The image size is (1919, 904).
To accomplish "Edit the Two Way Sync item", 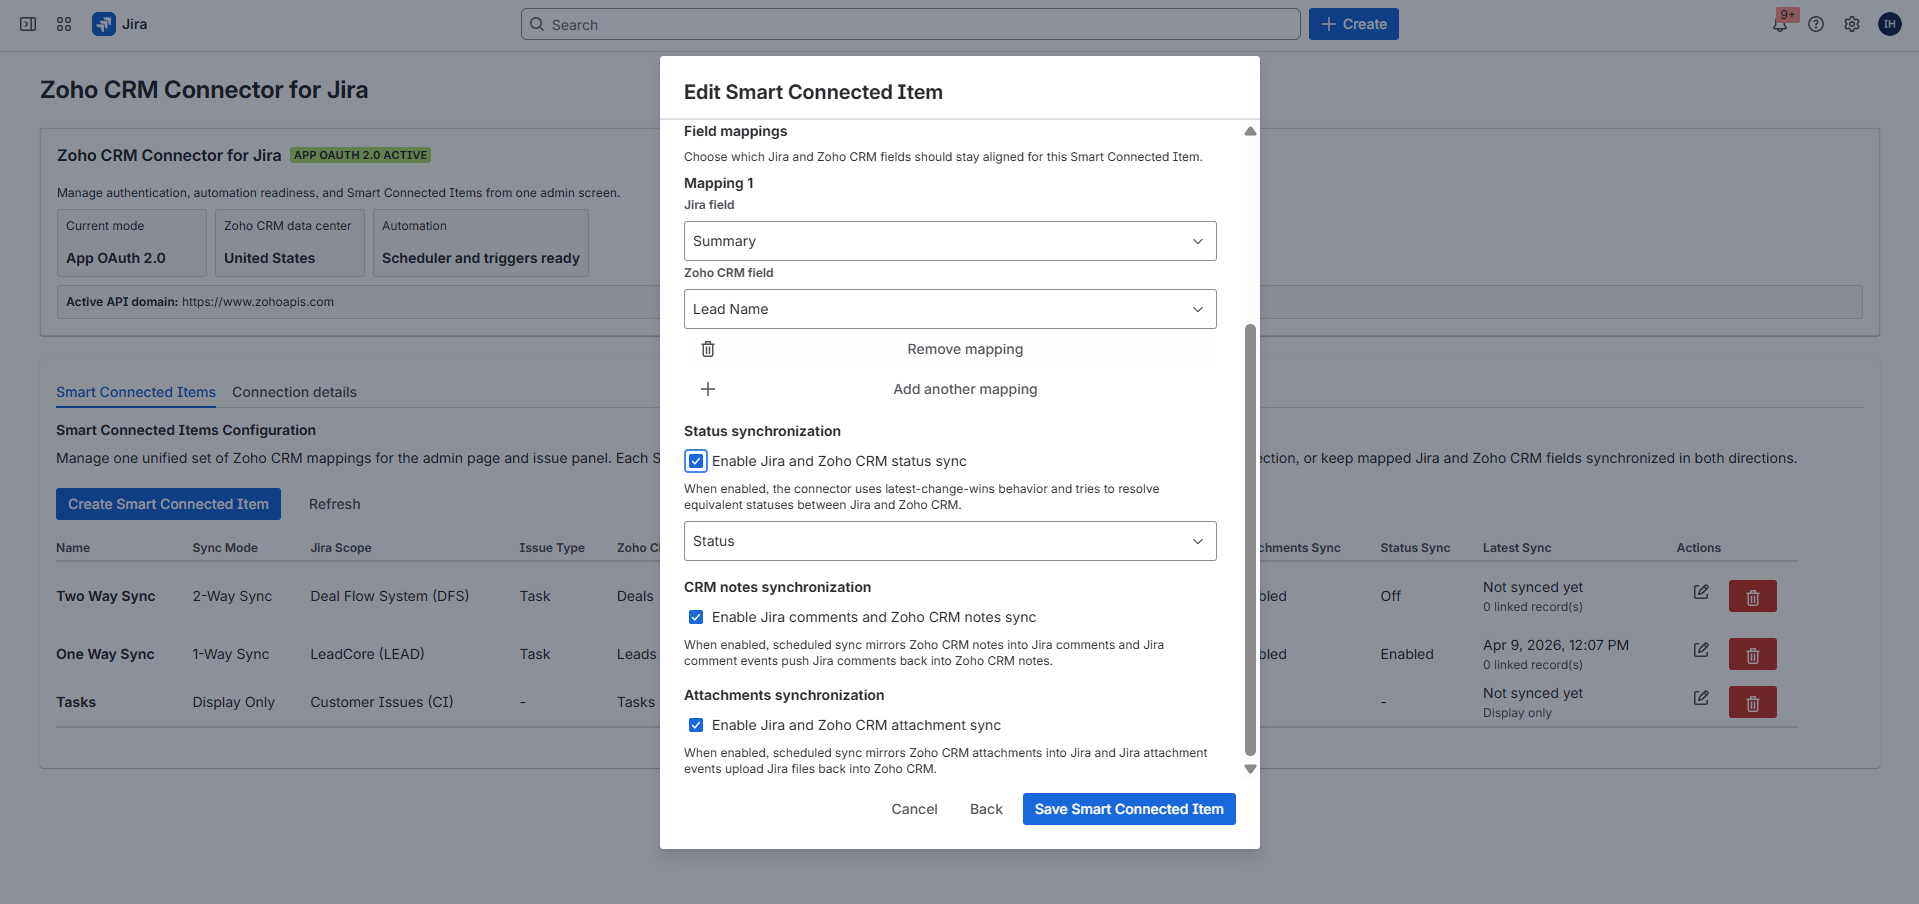I will click(1701, 592).
